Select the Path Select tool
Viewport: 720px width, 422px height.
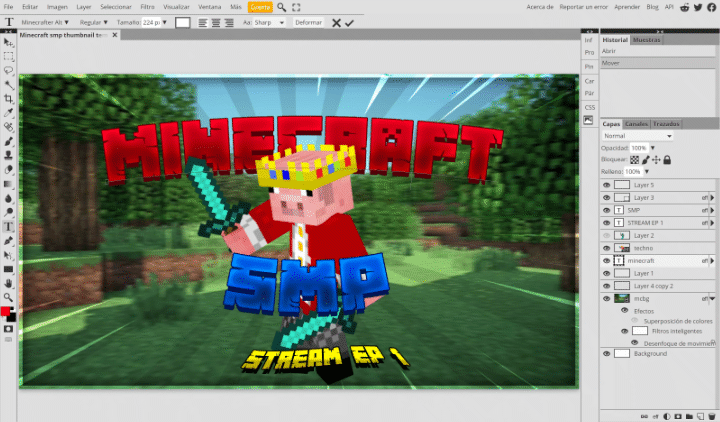pos(8,255)
